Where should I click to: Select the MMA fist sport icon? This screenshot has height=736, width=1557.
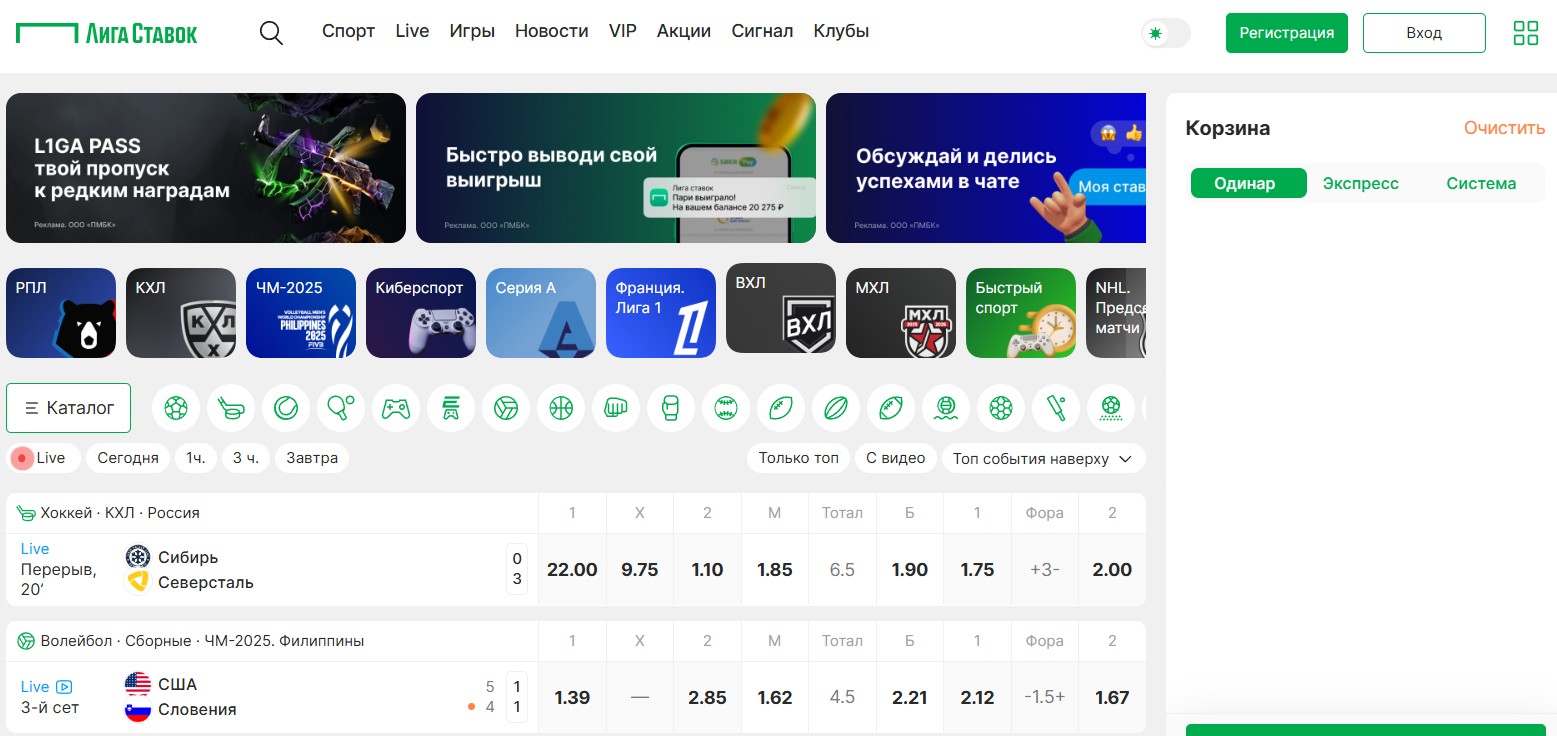[x=616, y=408]
